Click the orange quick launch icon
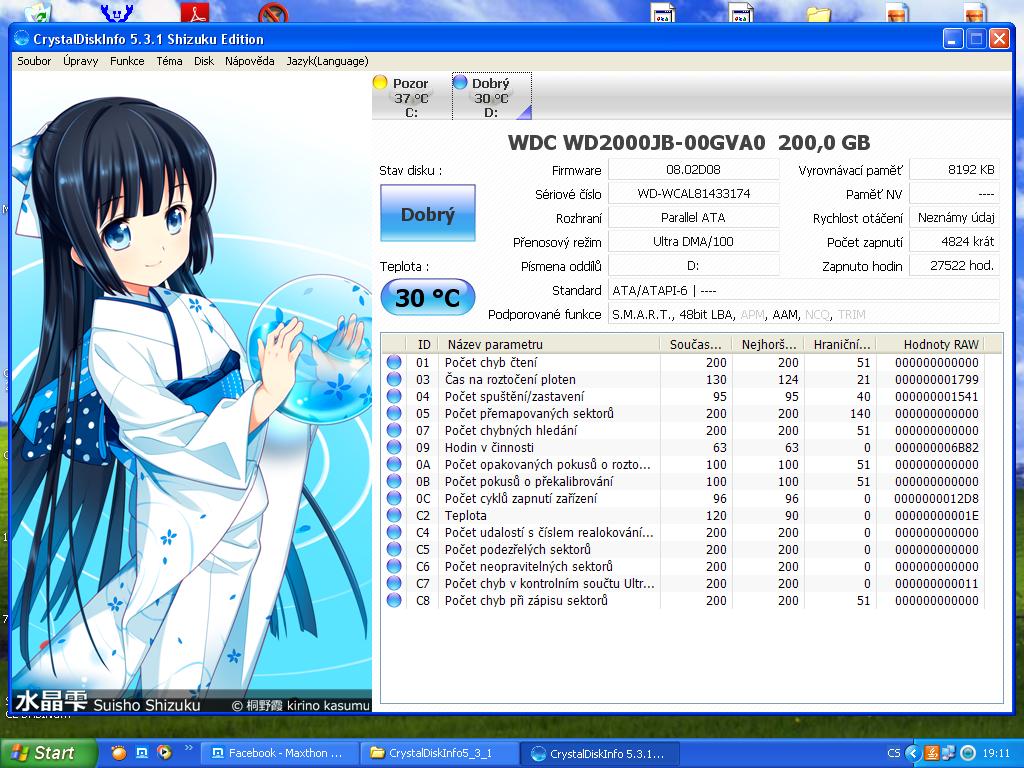The width and height of the screenshot is (1024, 768). click(x=118, y=753)
